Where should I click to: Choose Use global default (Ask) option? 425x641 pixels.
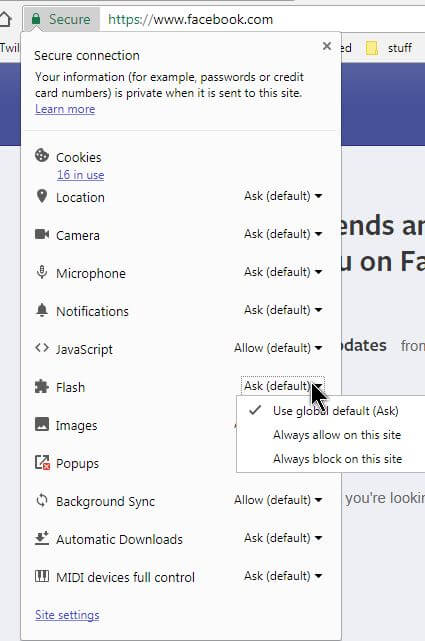tap(336, 410)
